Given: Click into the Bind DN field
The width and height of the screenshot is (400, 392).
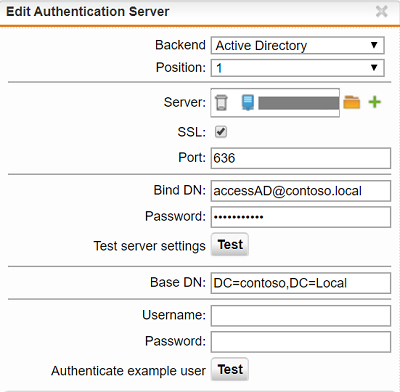Looking at the screenshot, I should click(301, 191).
